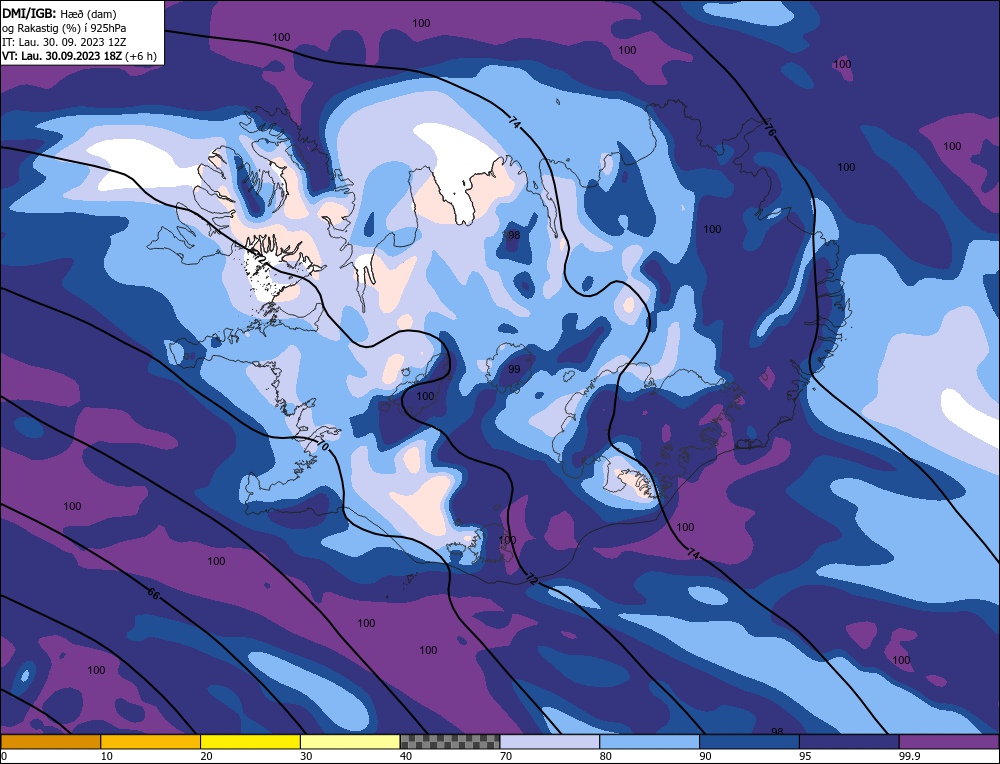Click the '20' legend tick label
This screenshot has width=1000, height=764.
click(206, 756)
